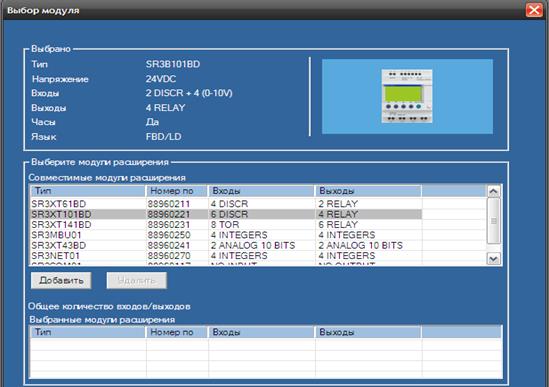Click Тип header in selected modules table

point(88,332)
